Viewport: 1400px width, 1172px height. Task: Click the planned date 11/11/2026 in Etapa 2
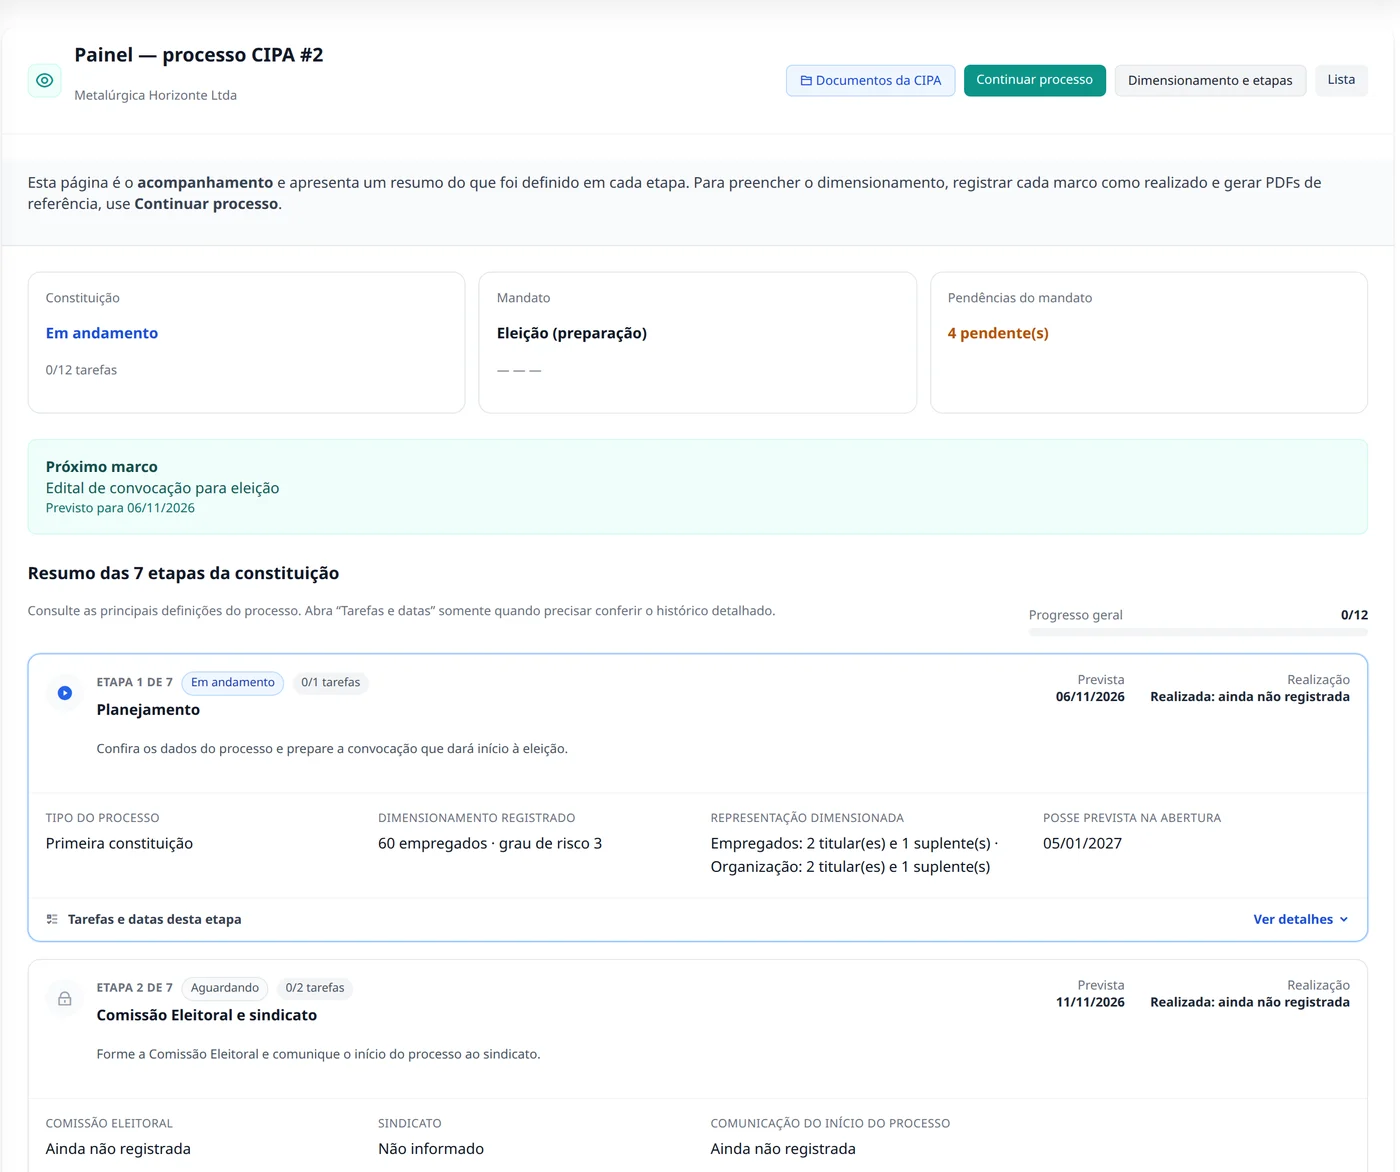click(x=1090, y=1002)
